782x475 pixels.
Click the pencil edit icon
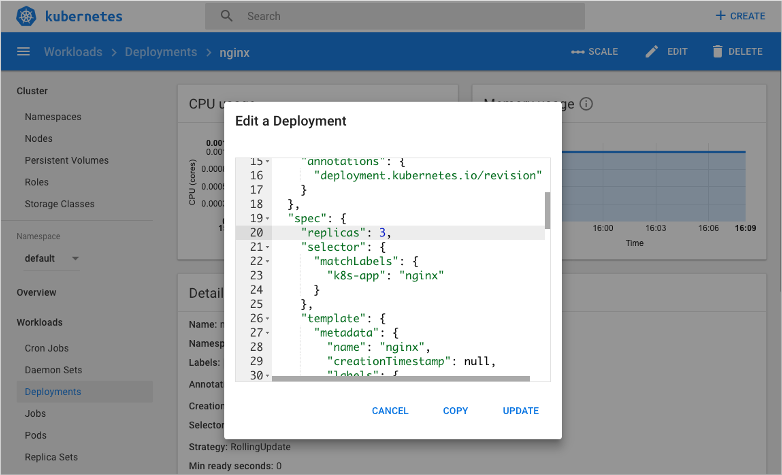[651, 51]
